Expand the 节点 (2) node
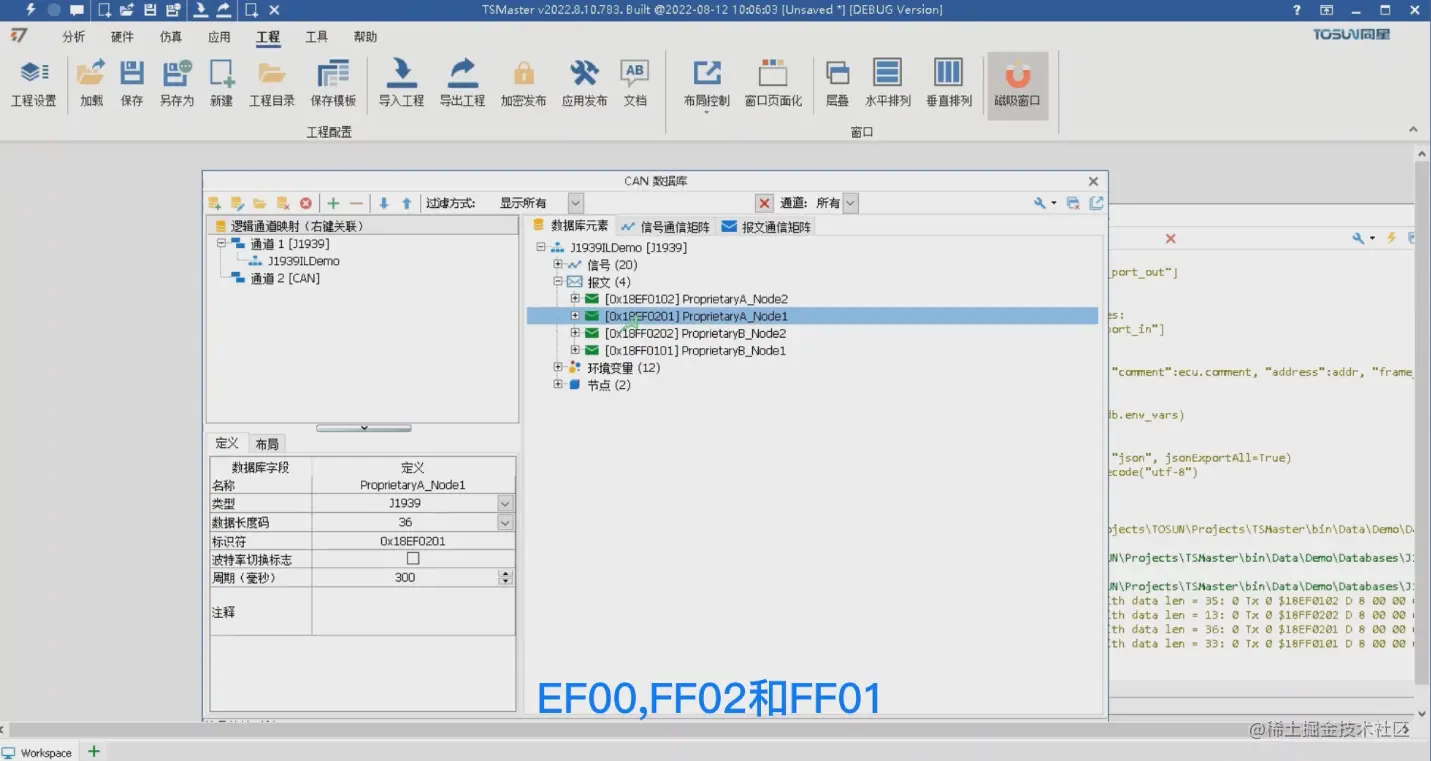This screenshot has width=1431, height=761. pos(558,385)
